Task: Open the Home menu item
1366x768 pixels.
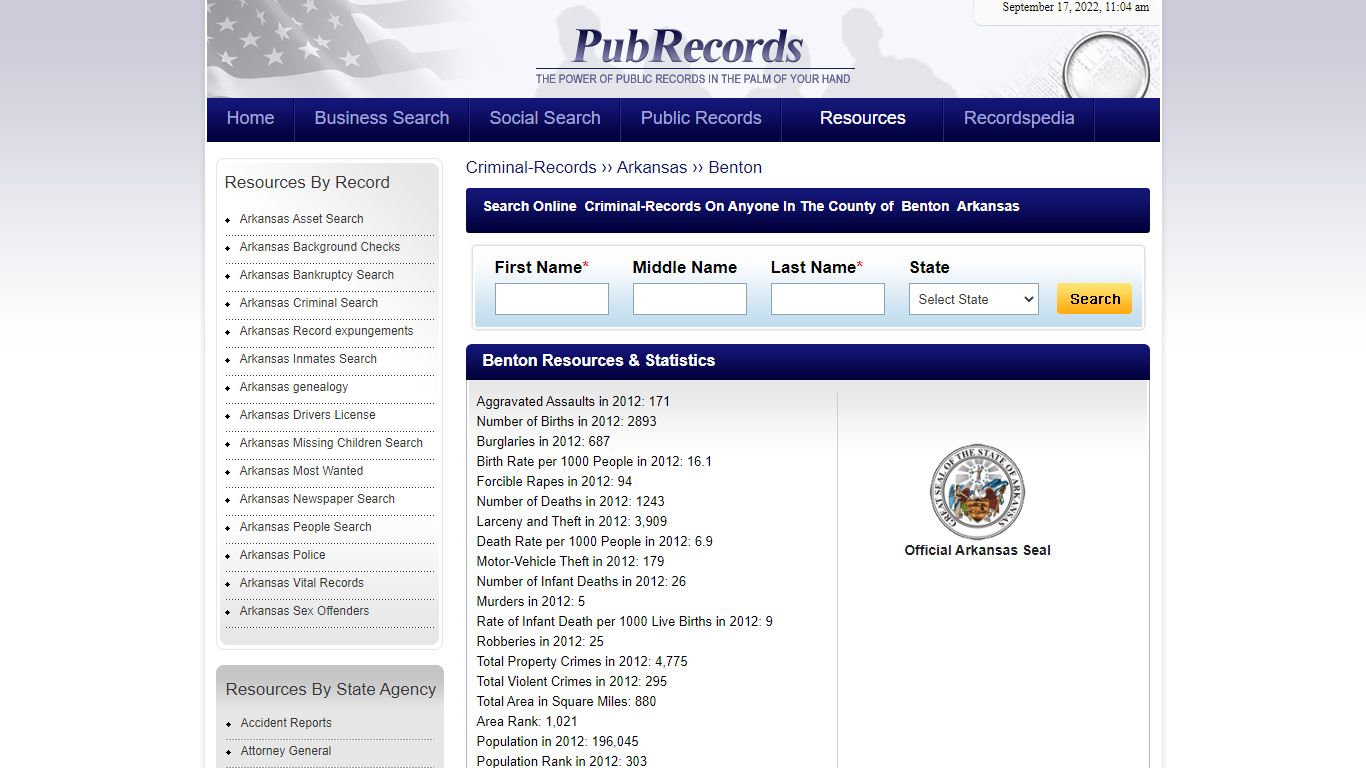Action: coord(250,118)
